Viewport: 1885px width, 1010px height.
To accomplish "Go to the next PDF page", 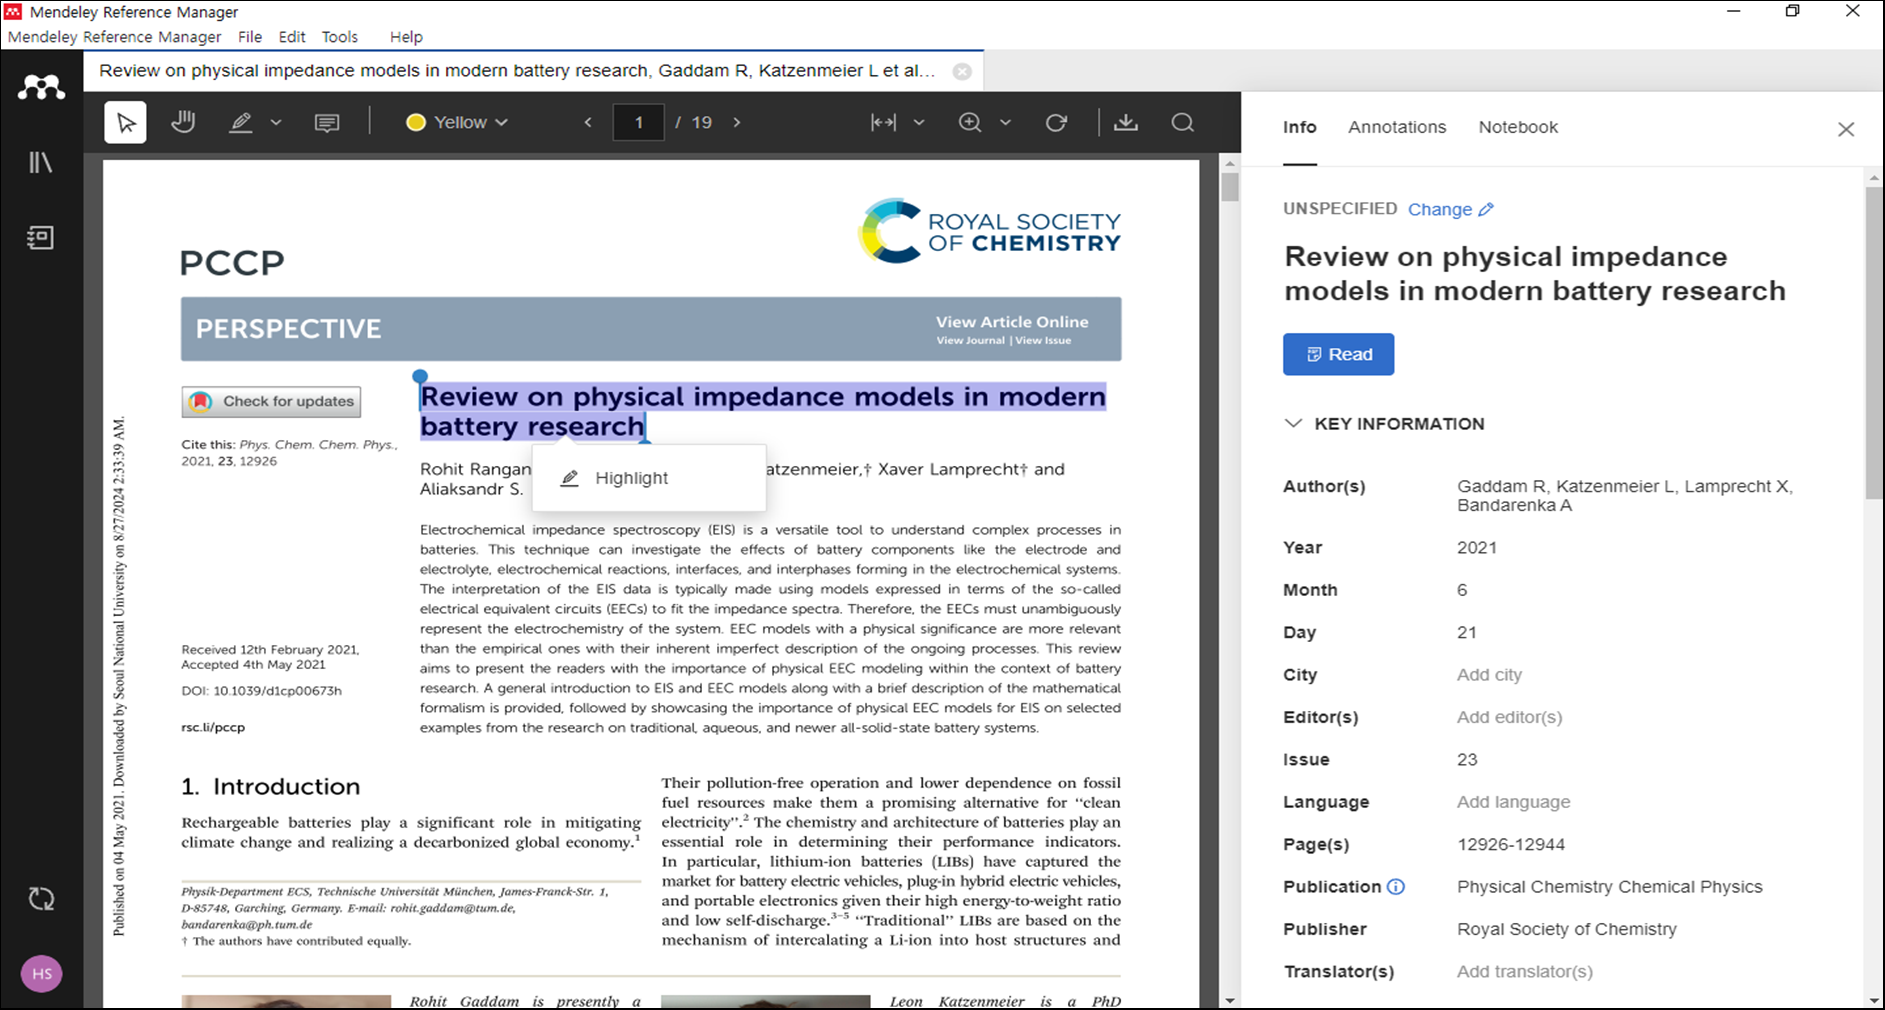I will (737, 122).
